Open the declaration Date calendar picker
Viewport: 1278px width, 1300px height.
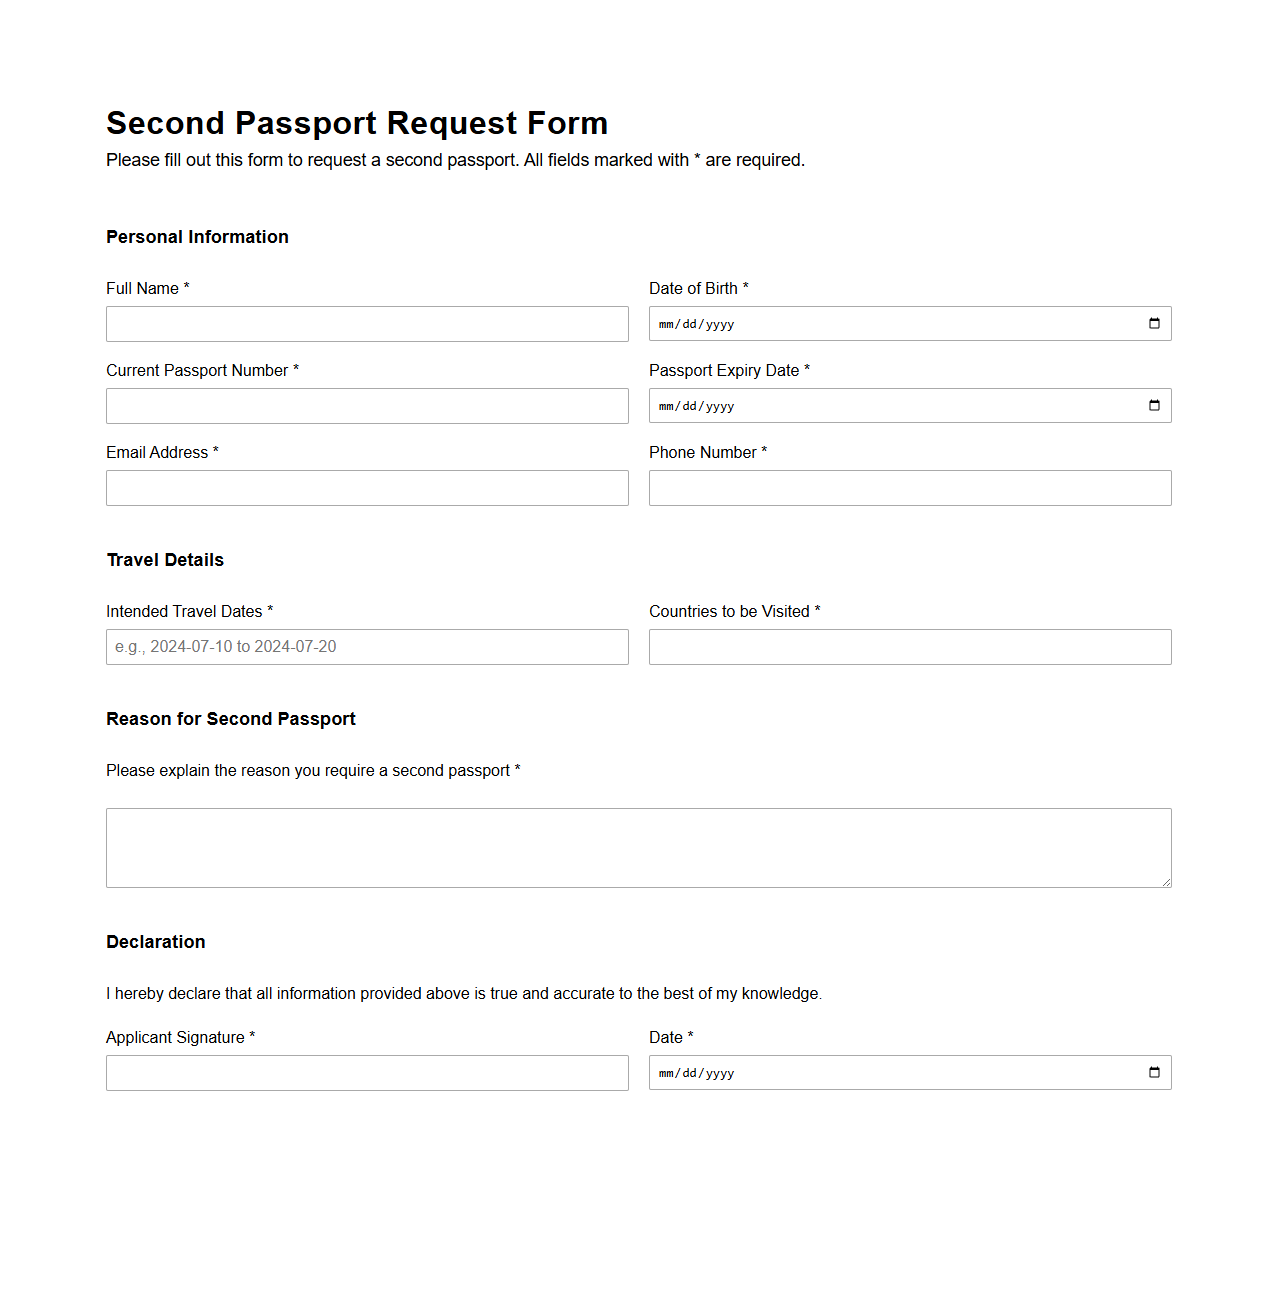pos(1152,1072)
